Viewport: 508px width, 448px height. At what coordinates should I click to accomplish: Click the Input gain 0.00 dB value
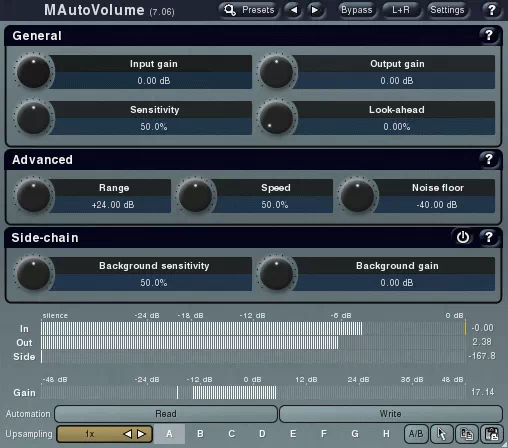point(153,81)
